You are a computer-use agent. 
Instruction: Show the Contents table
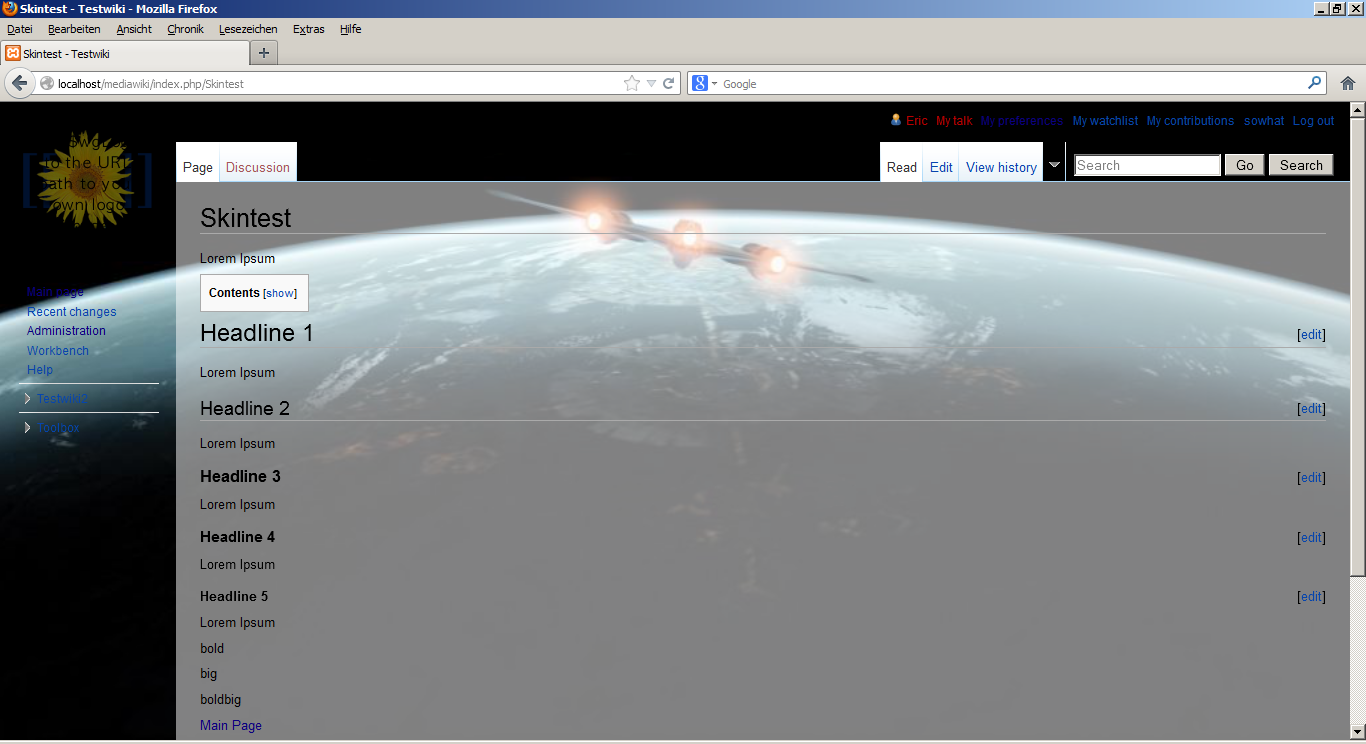tap(280, 294)
